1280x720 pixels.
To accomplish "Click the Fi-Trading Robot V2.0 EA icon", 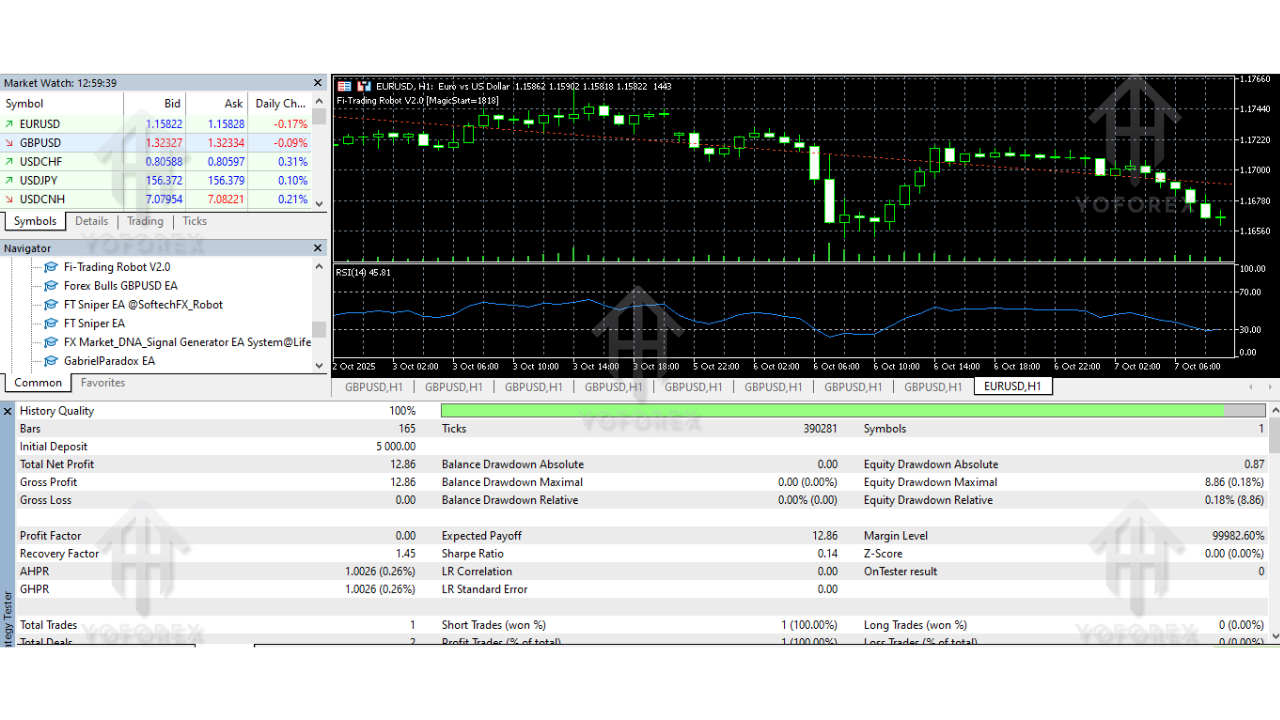I will [x=50, y=267].
